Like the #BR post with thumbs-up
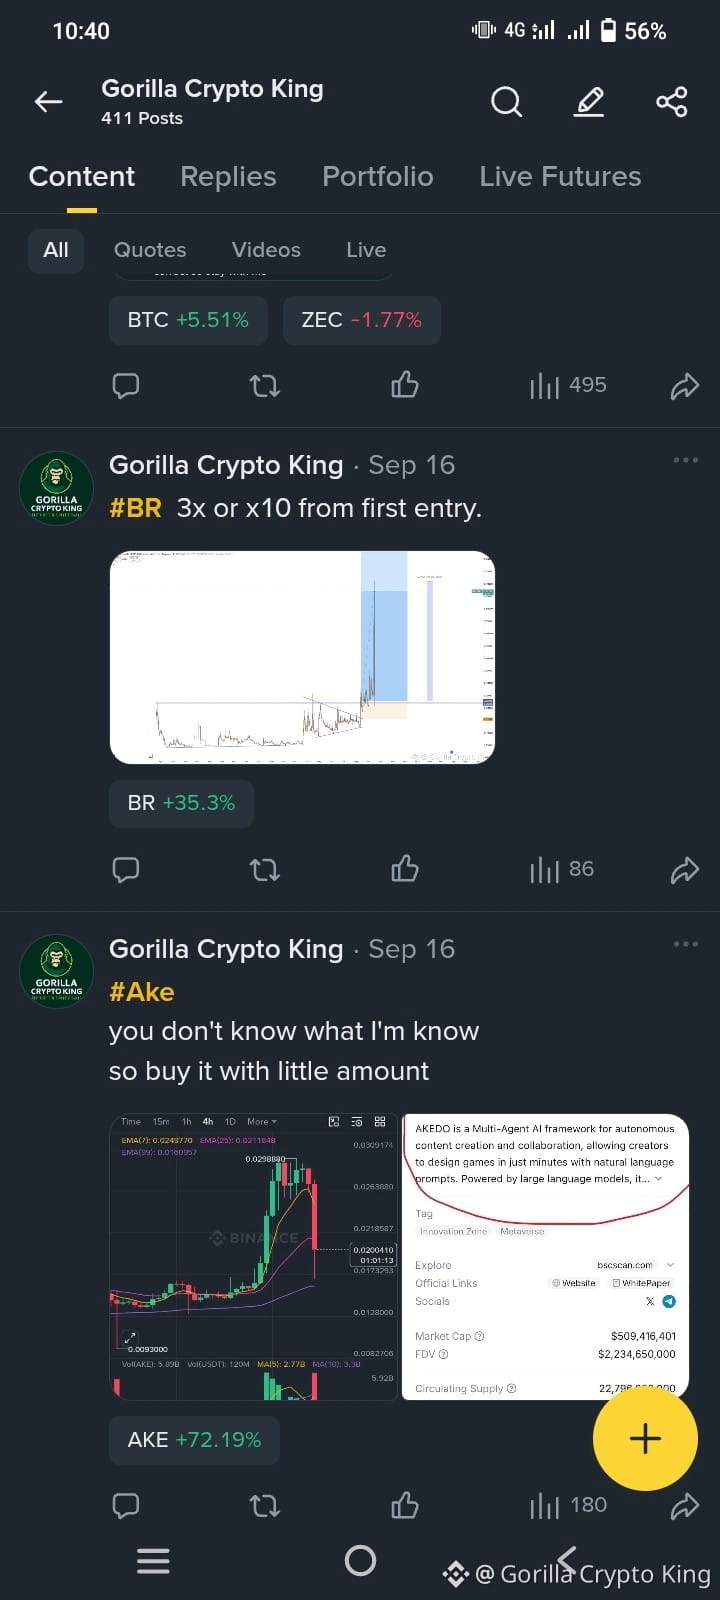The width and height of the screenshot is (720, 1600). point(404,868)
